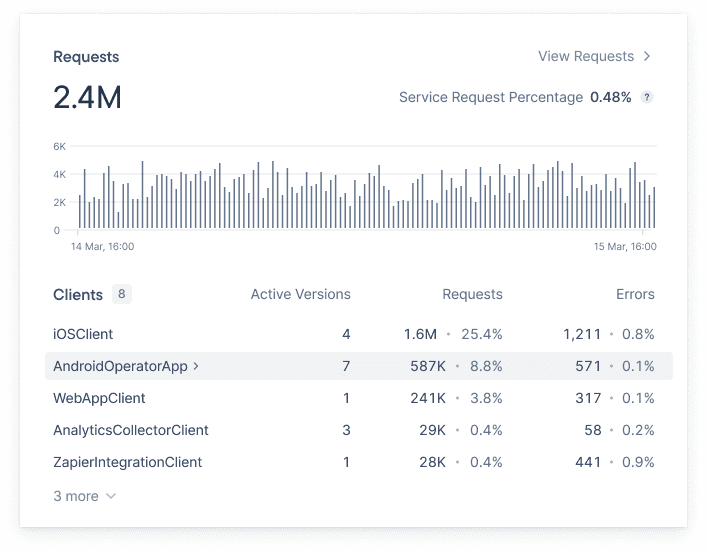The width and height of the screenshot is (707, 553).
Task: Select the iOSClient row
Action: click(83, 334)
